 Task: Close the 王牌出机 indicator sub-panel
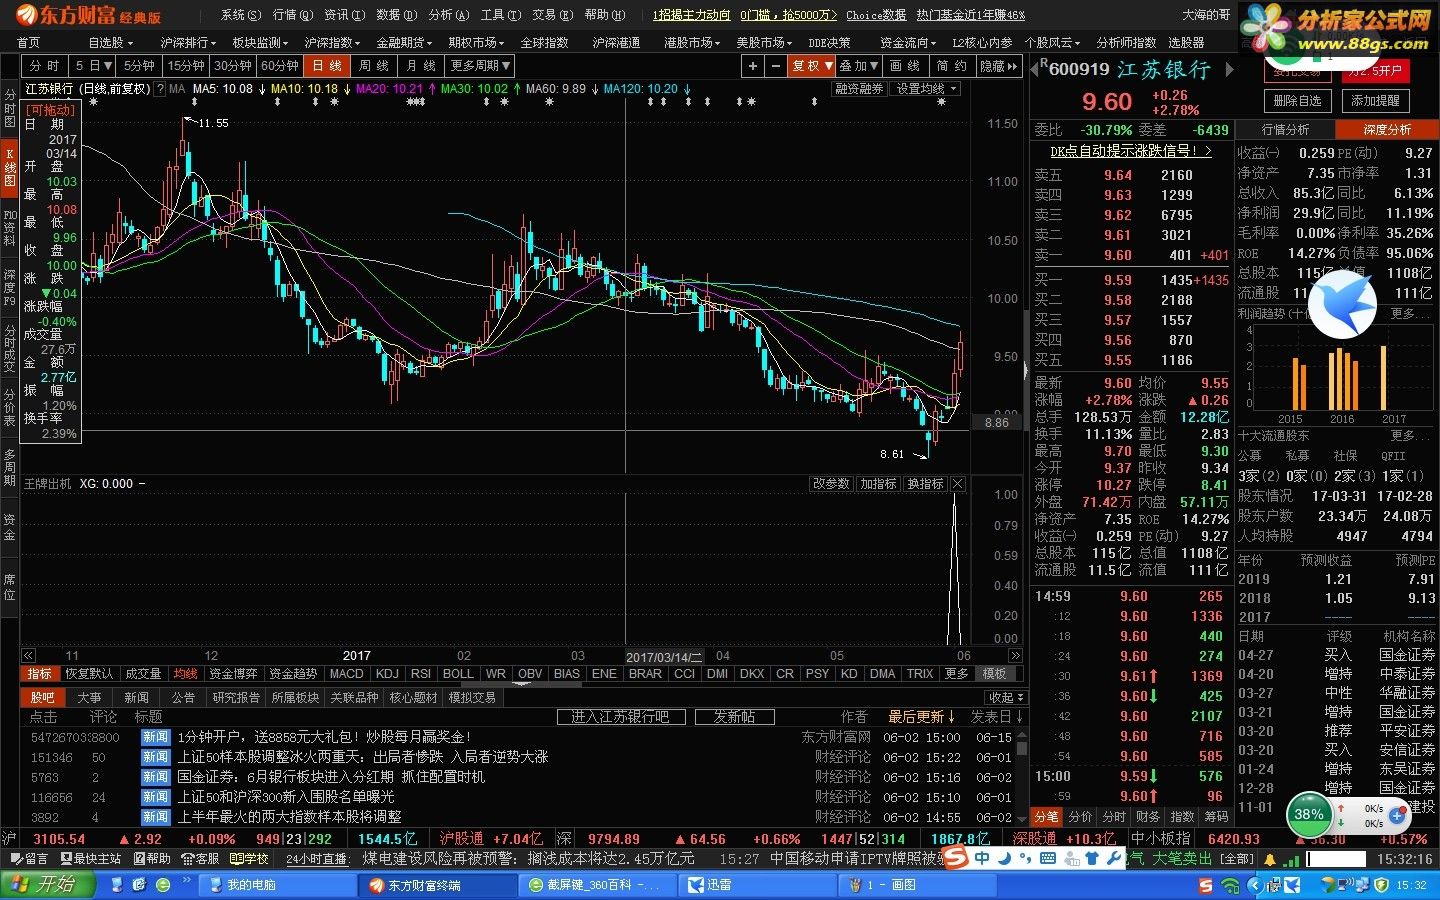coord(958,484)
